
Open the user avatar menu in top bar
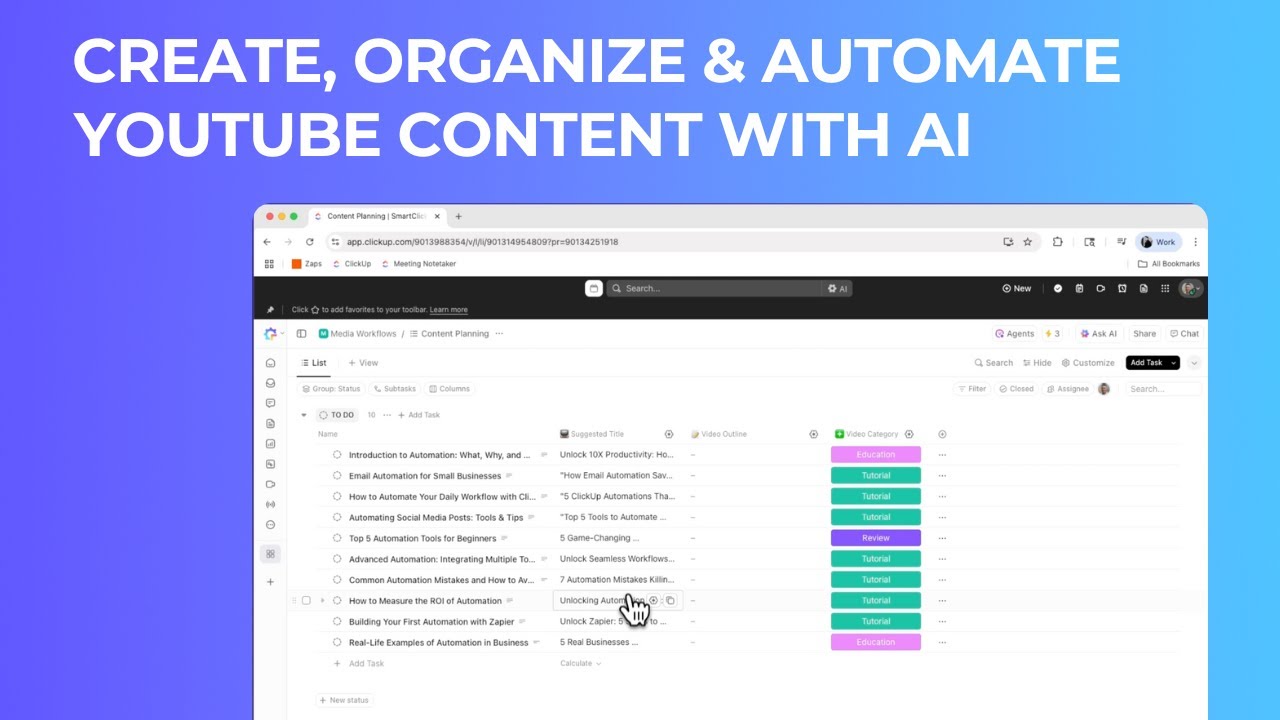point(1190,288)
